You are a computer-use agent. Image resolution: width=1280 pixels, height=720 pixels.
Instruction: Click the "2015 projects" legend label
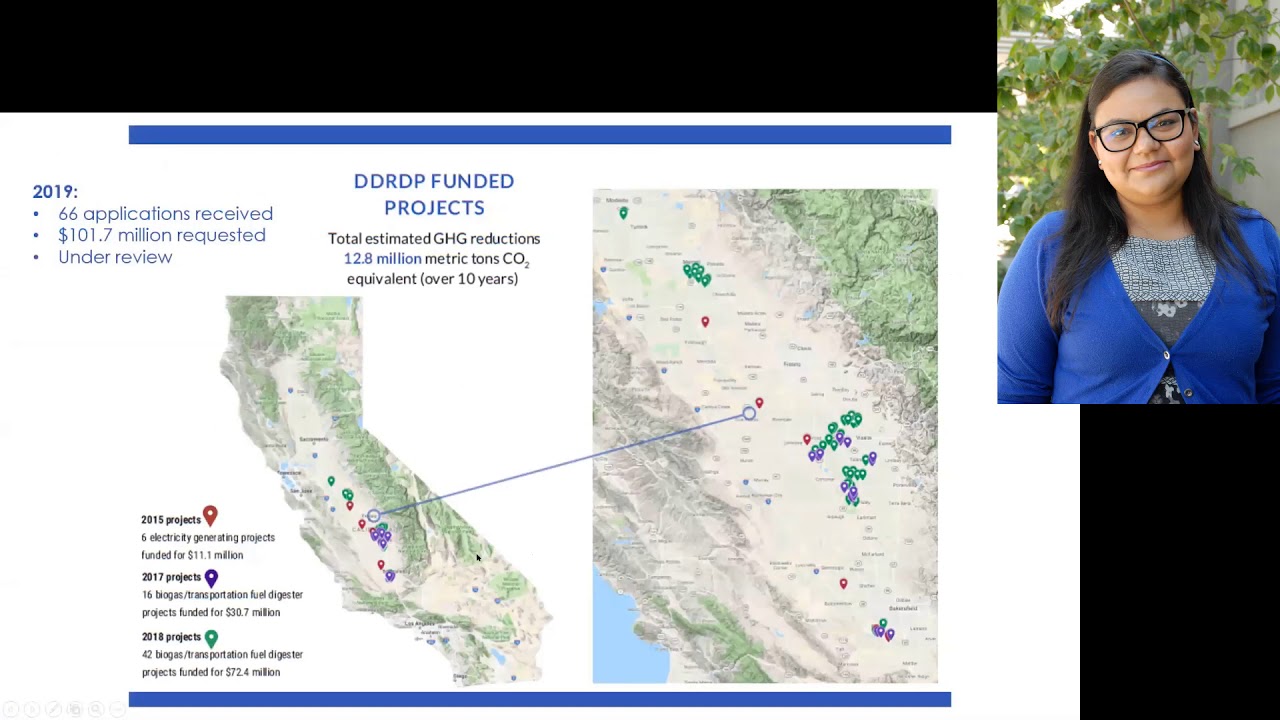[171, 520]
